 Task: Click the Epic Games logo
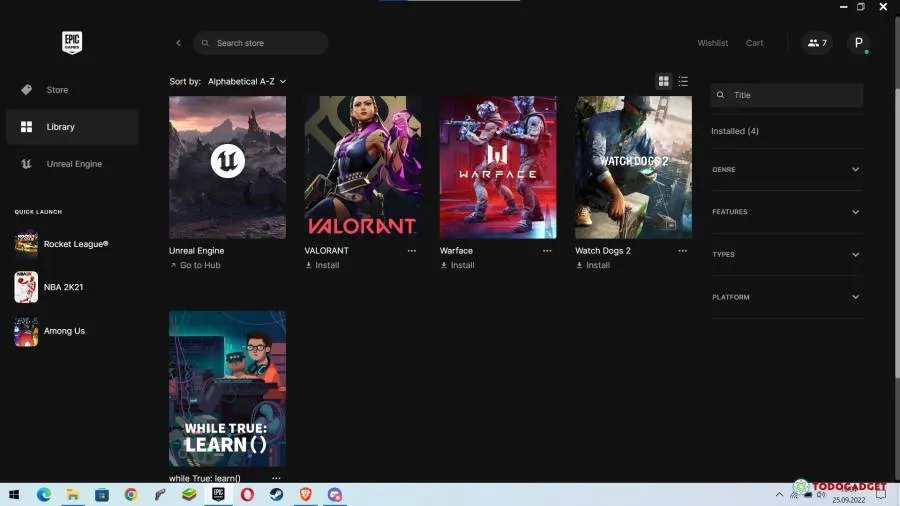tap(72, 42)
